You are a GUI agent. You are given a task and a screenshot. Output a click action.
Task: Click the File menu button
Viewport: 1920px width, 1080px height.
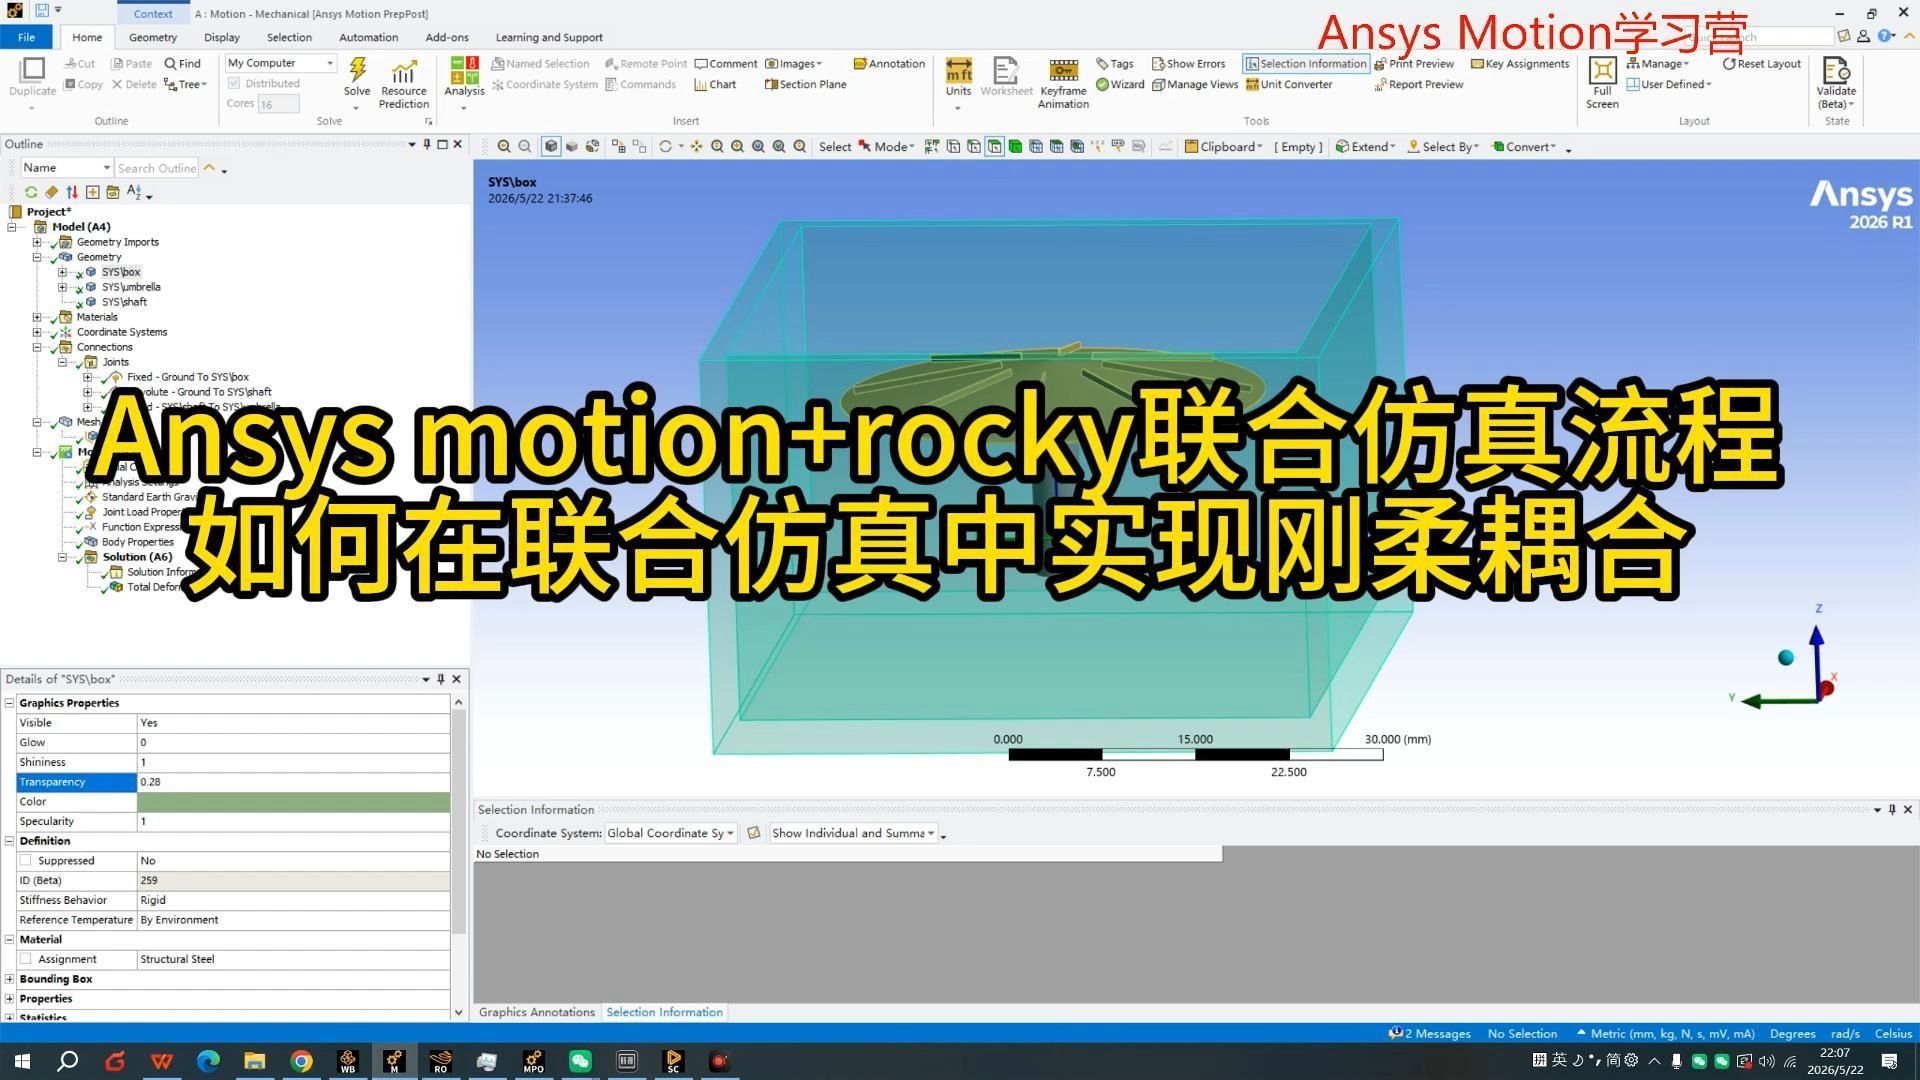[27, 37]
